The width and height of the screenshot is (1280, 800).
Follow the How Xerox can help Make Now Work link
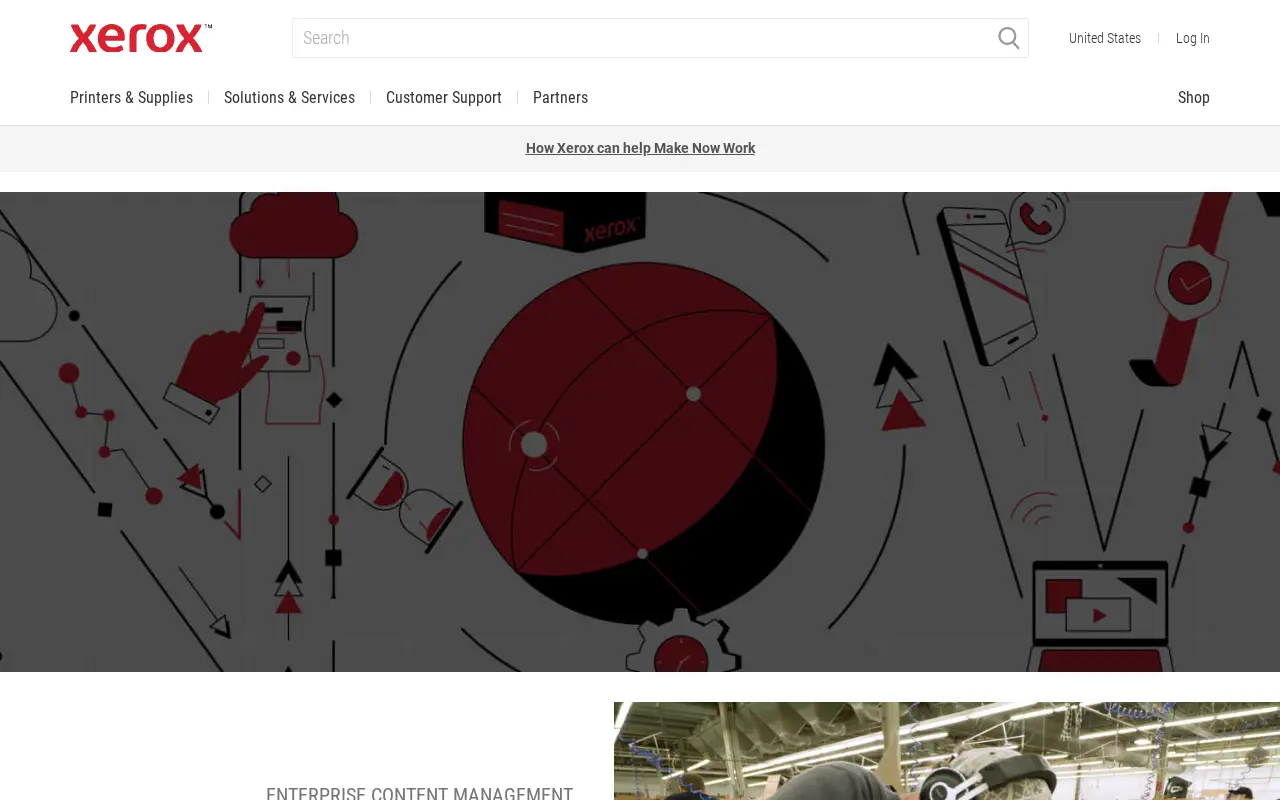[640, 148]
